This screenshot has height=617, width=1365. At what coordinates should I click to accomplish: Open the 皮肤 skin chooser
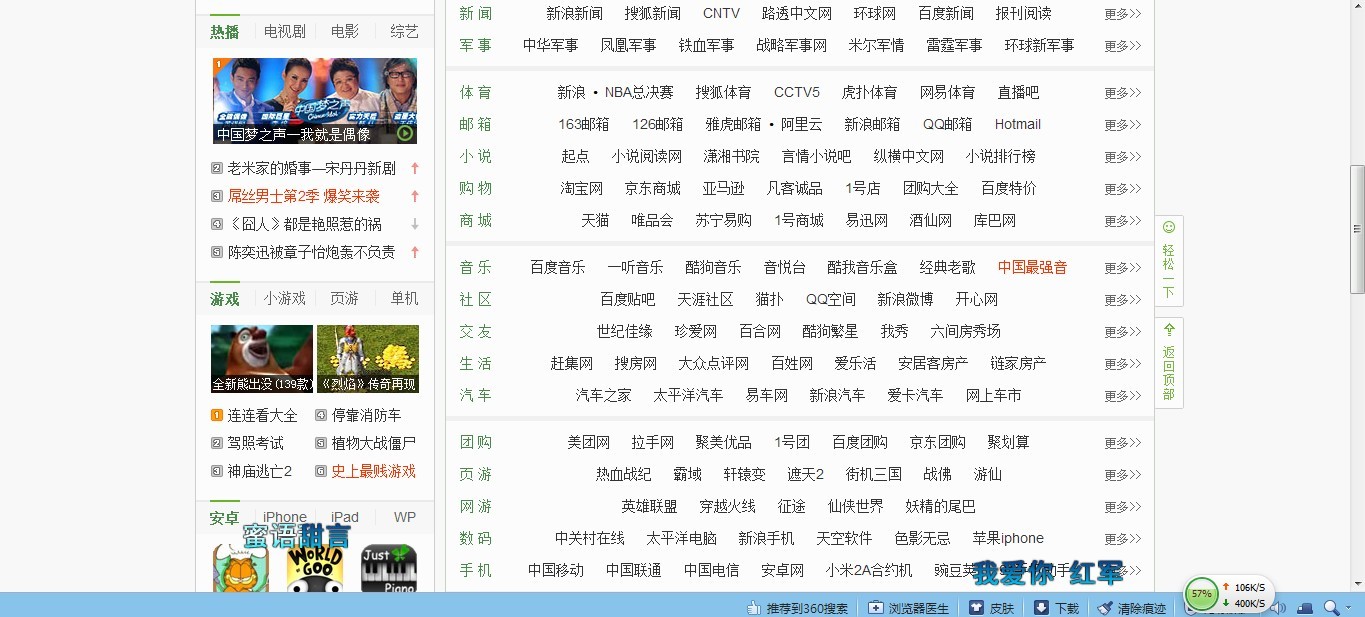click(991, 608)
